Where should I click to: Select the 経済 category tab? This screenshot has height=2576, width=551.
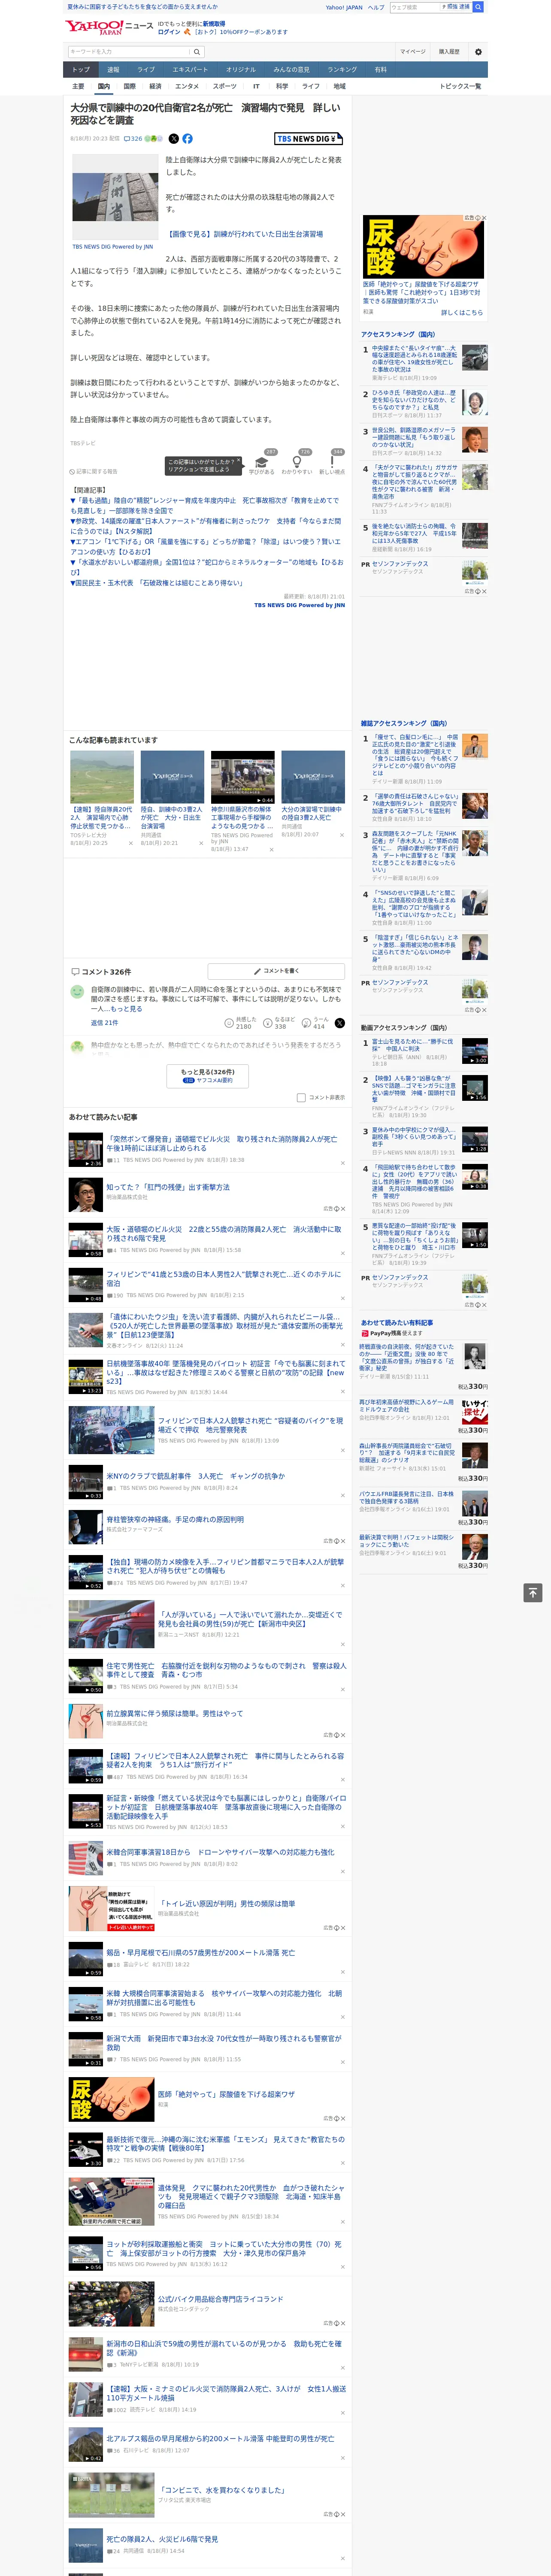tap(155, 87)
